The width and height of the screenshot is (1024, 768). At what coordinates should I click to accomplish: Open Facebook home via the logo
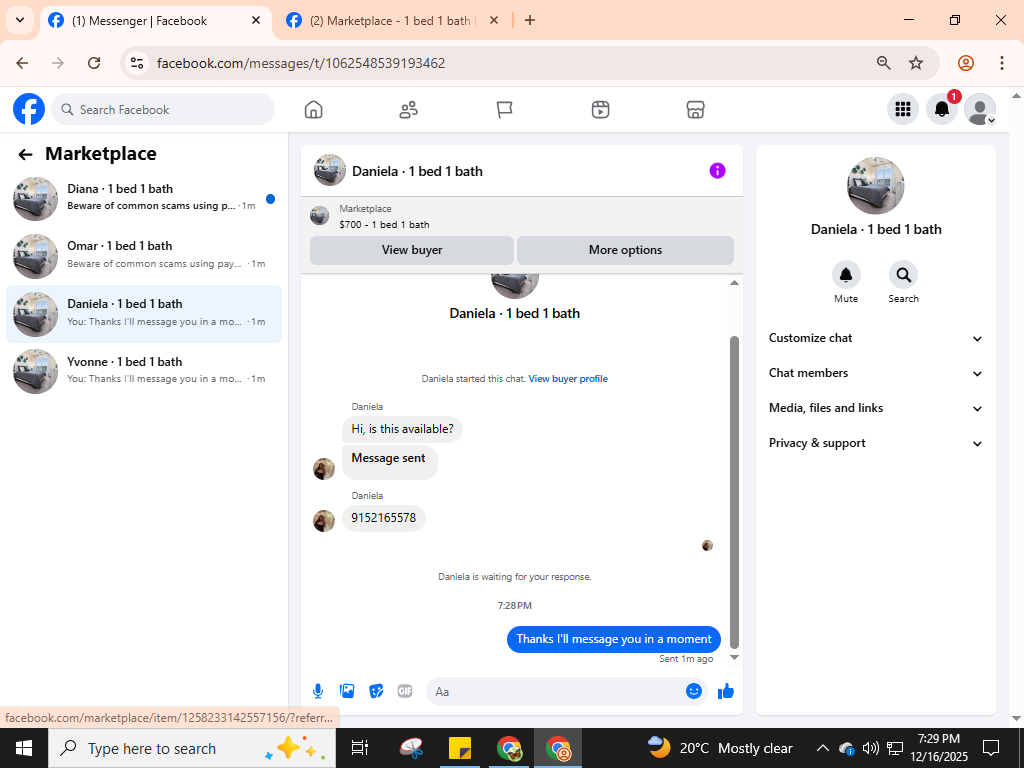click(x=29, y=109)
